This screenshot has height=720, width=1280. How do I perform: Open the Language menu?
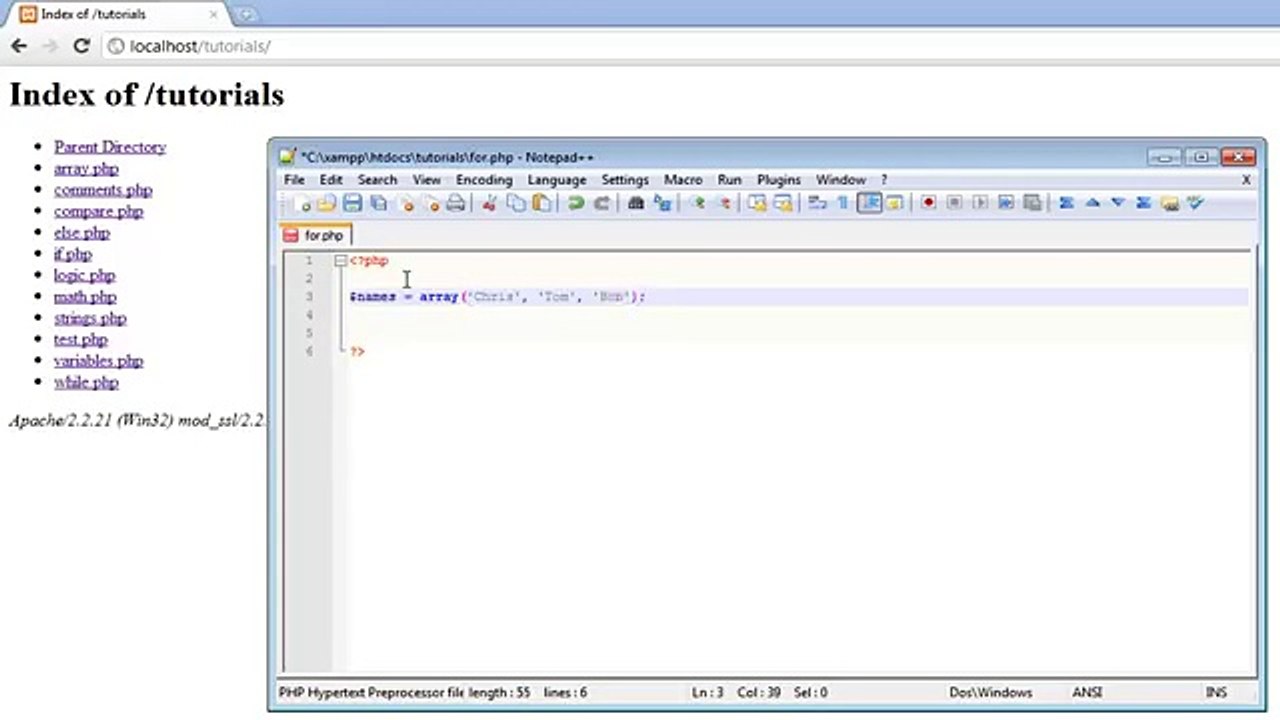tap(557, 180)
